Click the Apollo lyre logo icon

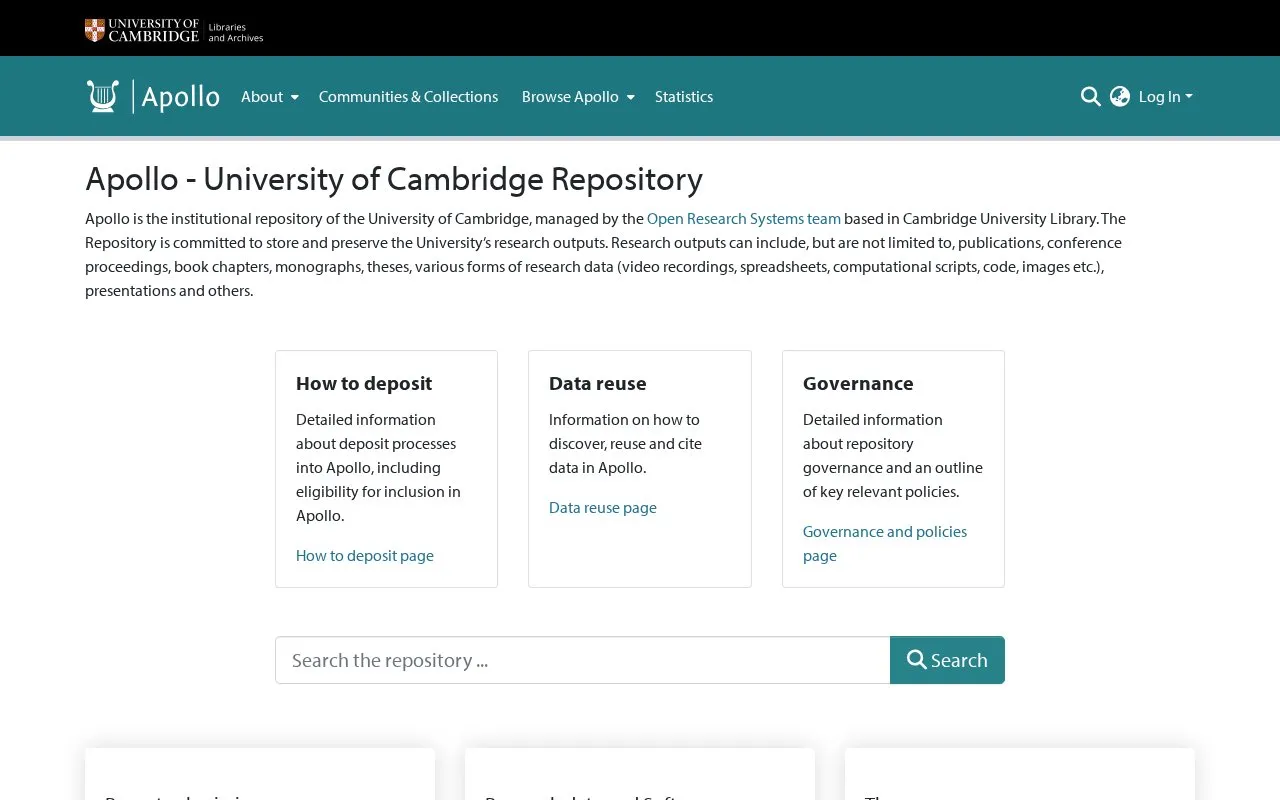tap(103, 96)
